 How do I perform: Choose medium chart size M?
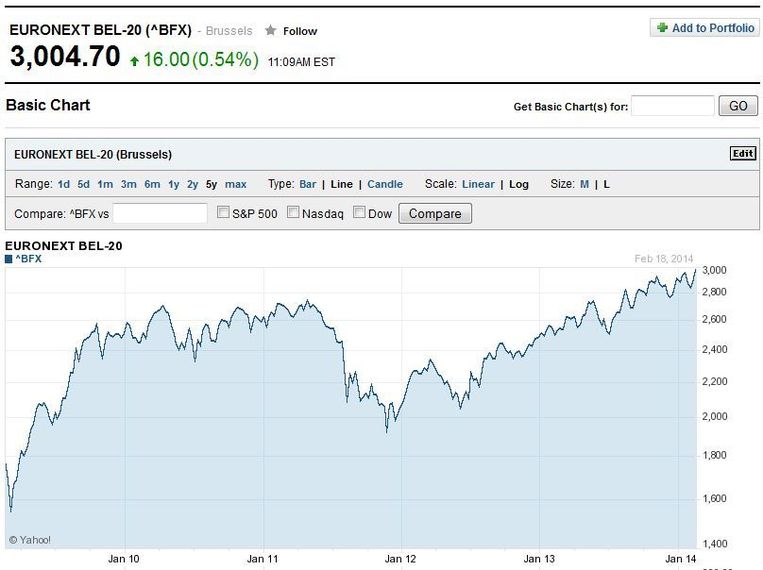(x=585, y=184)
